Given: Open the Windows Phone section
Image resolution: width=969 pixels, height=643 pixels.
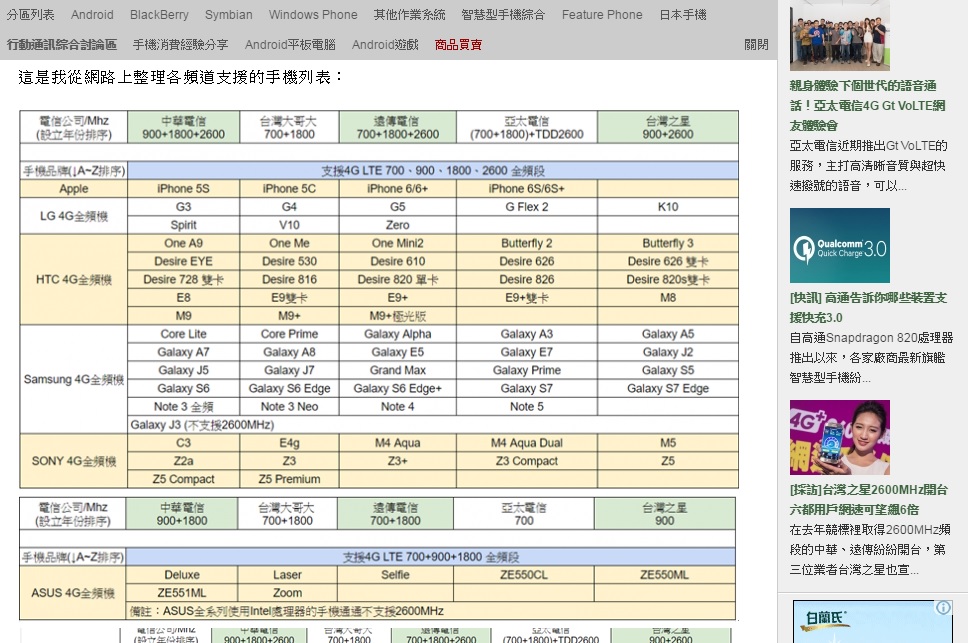Looking at the screenshot, I should (313, 14).
